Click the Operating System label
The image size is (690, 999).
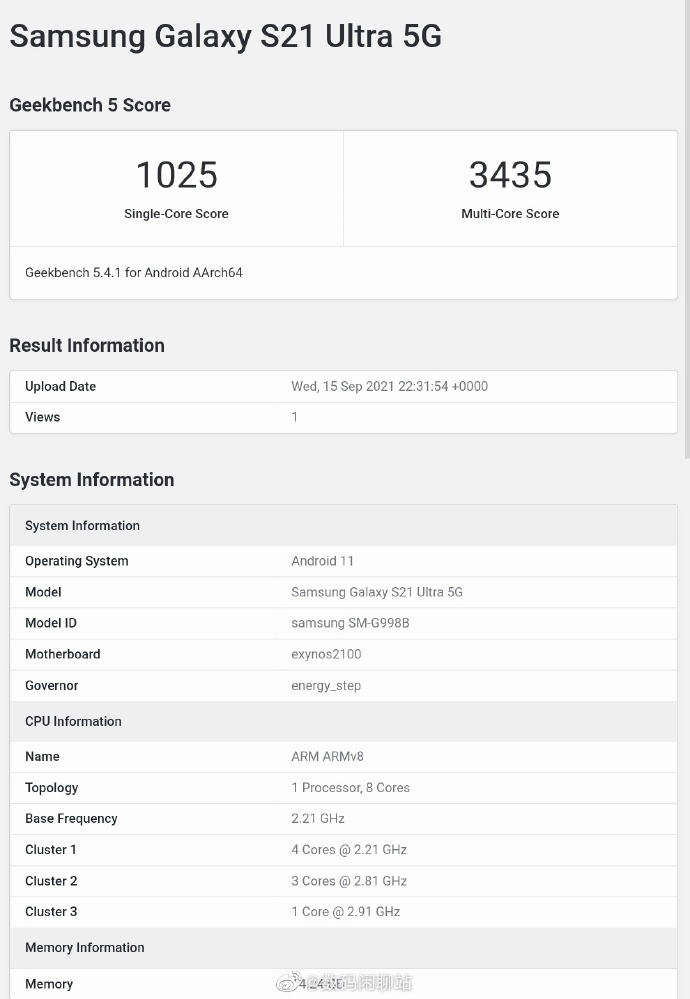click(x=76, y=561)
